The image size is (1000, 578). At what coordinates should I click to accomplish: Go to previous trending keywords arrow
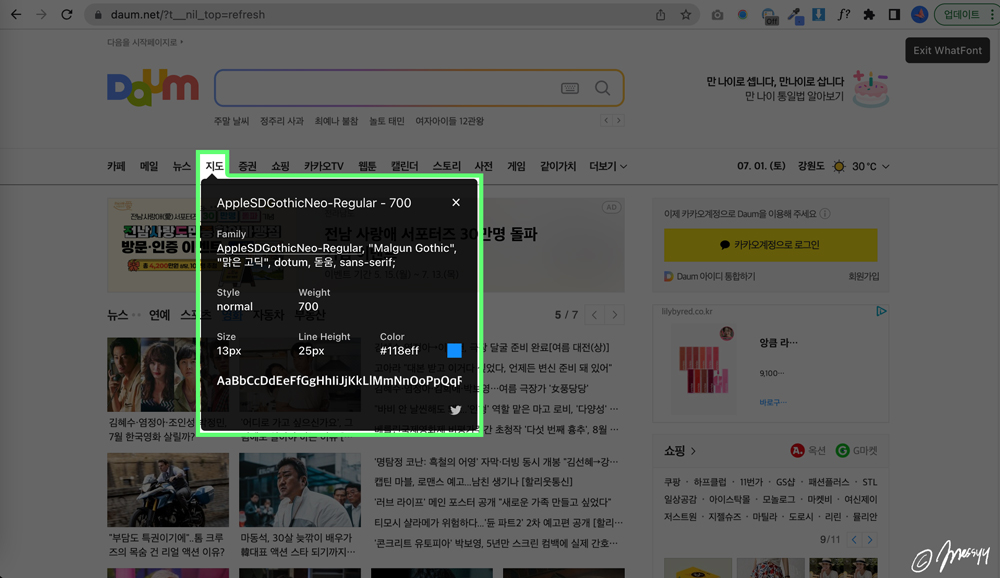pyautogui.click(x=606, y=120)
